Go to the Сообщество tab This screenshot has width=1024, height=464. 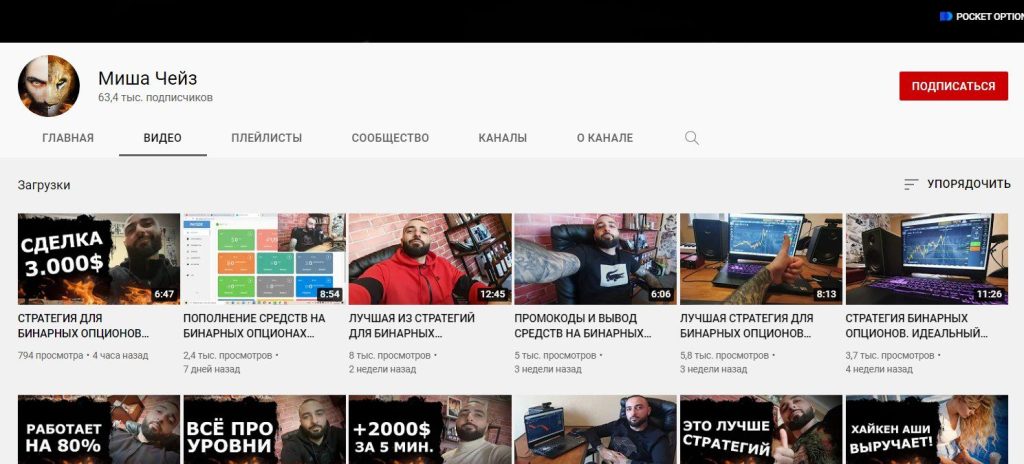tap(390, 138)
